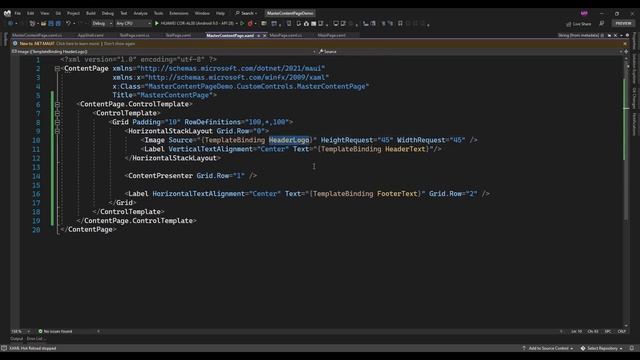Click "Don't show again" link

(119, 43)
